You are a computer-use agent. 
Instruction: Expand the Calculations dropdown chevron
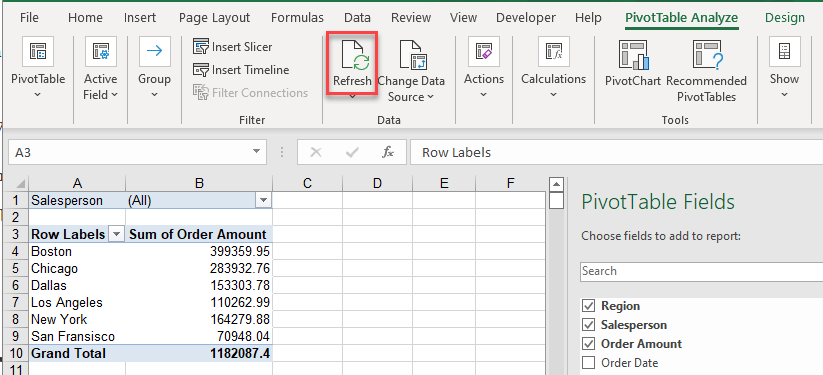click(554, 95)
